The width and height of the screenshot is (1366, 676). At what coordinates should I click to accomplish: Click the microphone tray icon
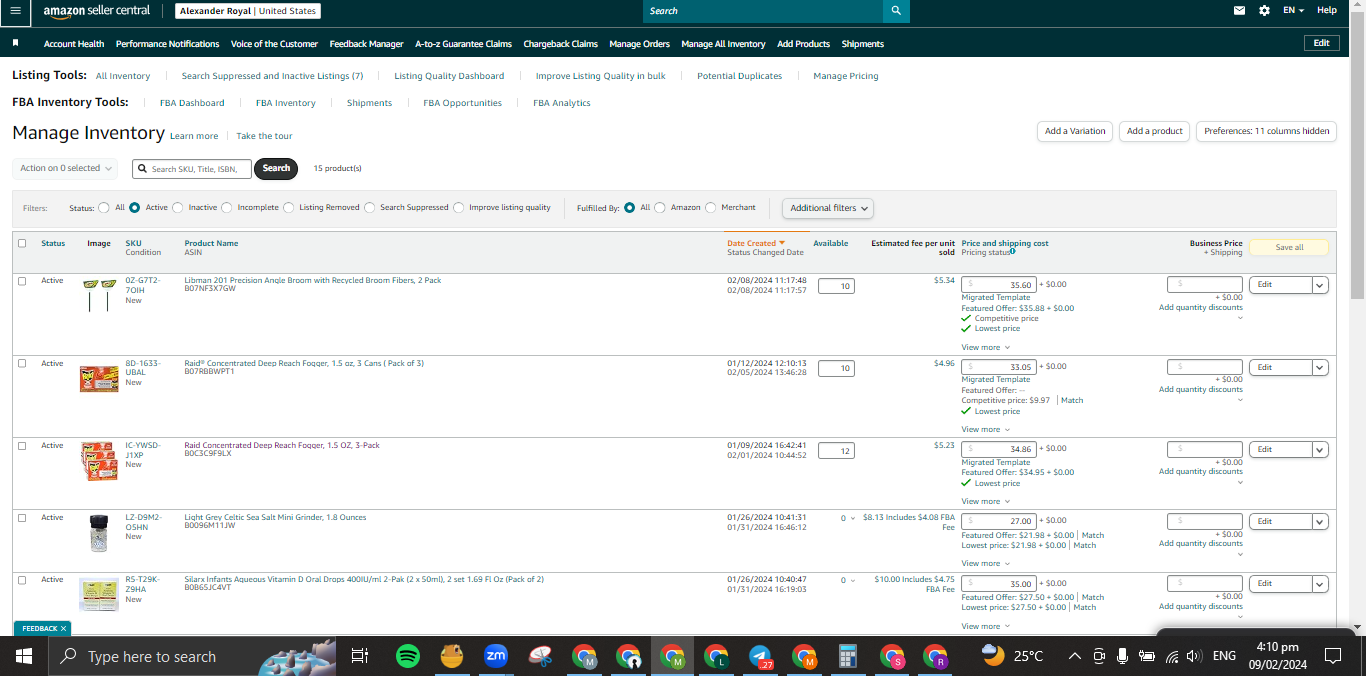coord(1123,656)
